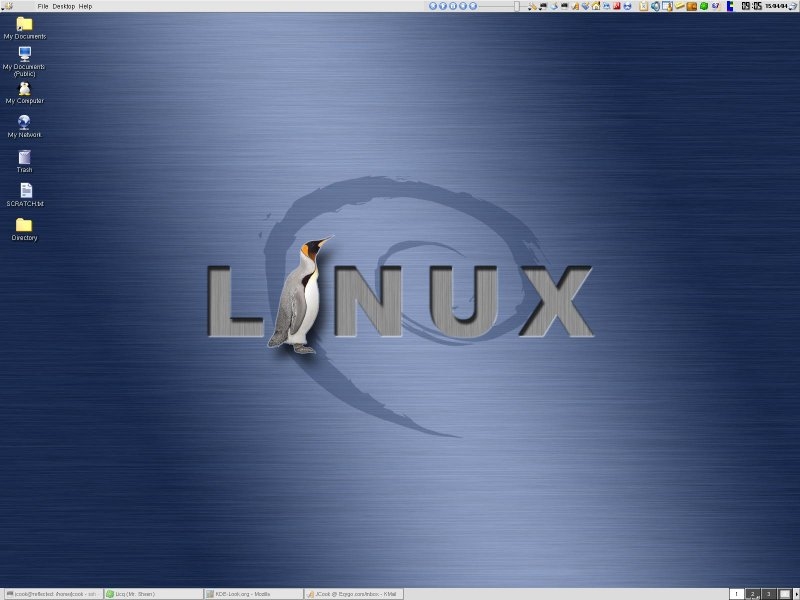
Task: Switch to virtual desktop 2 in pager
Action: pos(753,594)
